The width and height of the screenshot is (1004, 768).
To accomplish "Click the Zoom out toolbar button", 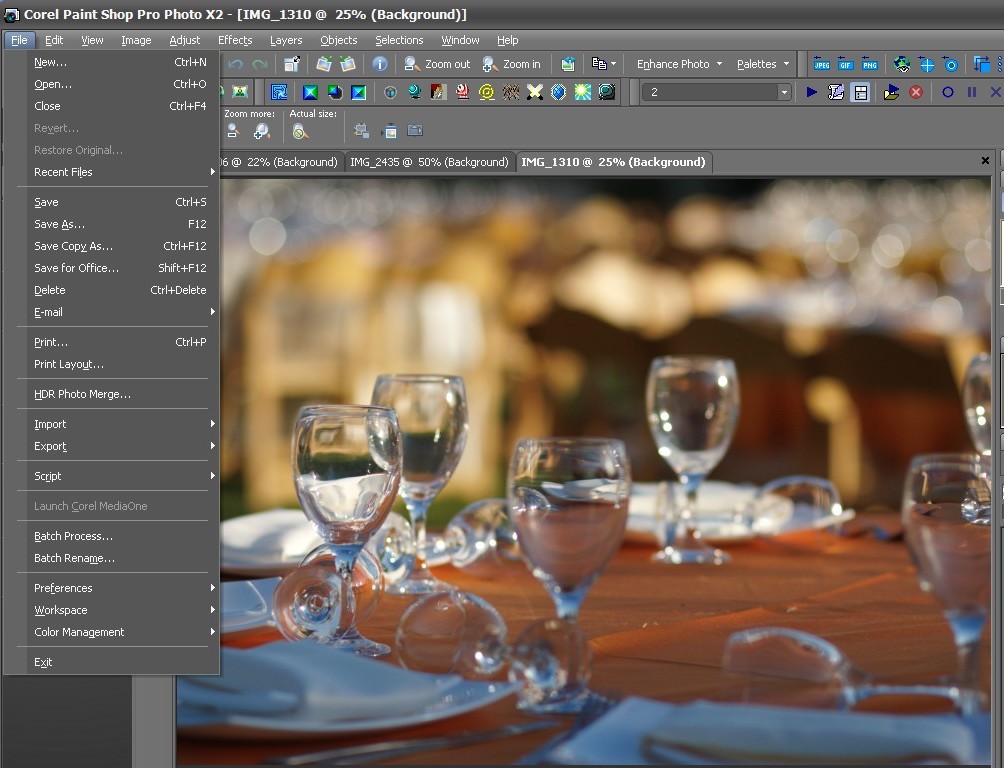I will pos(437,64).
